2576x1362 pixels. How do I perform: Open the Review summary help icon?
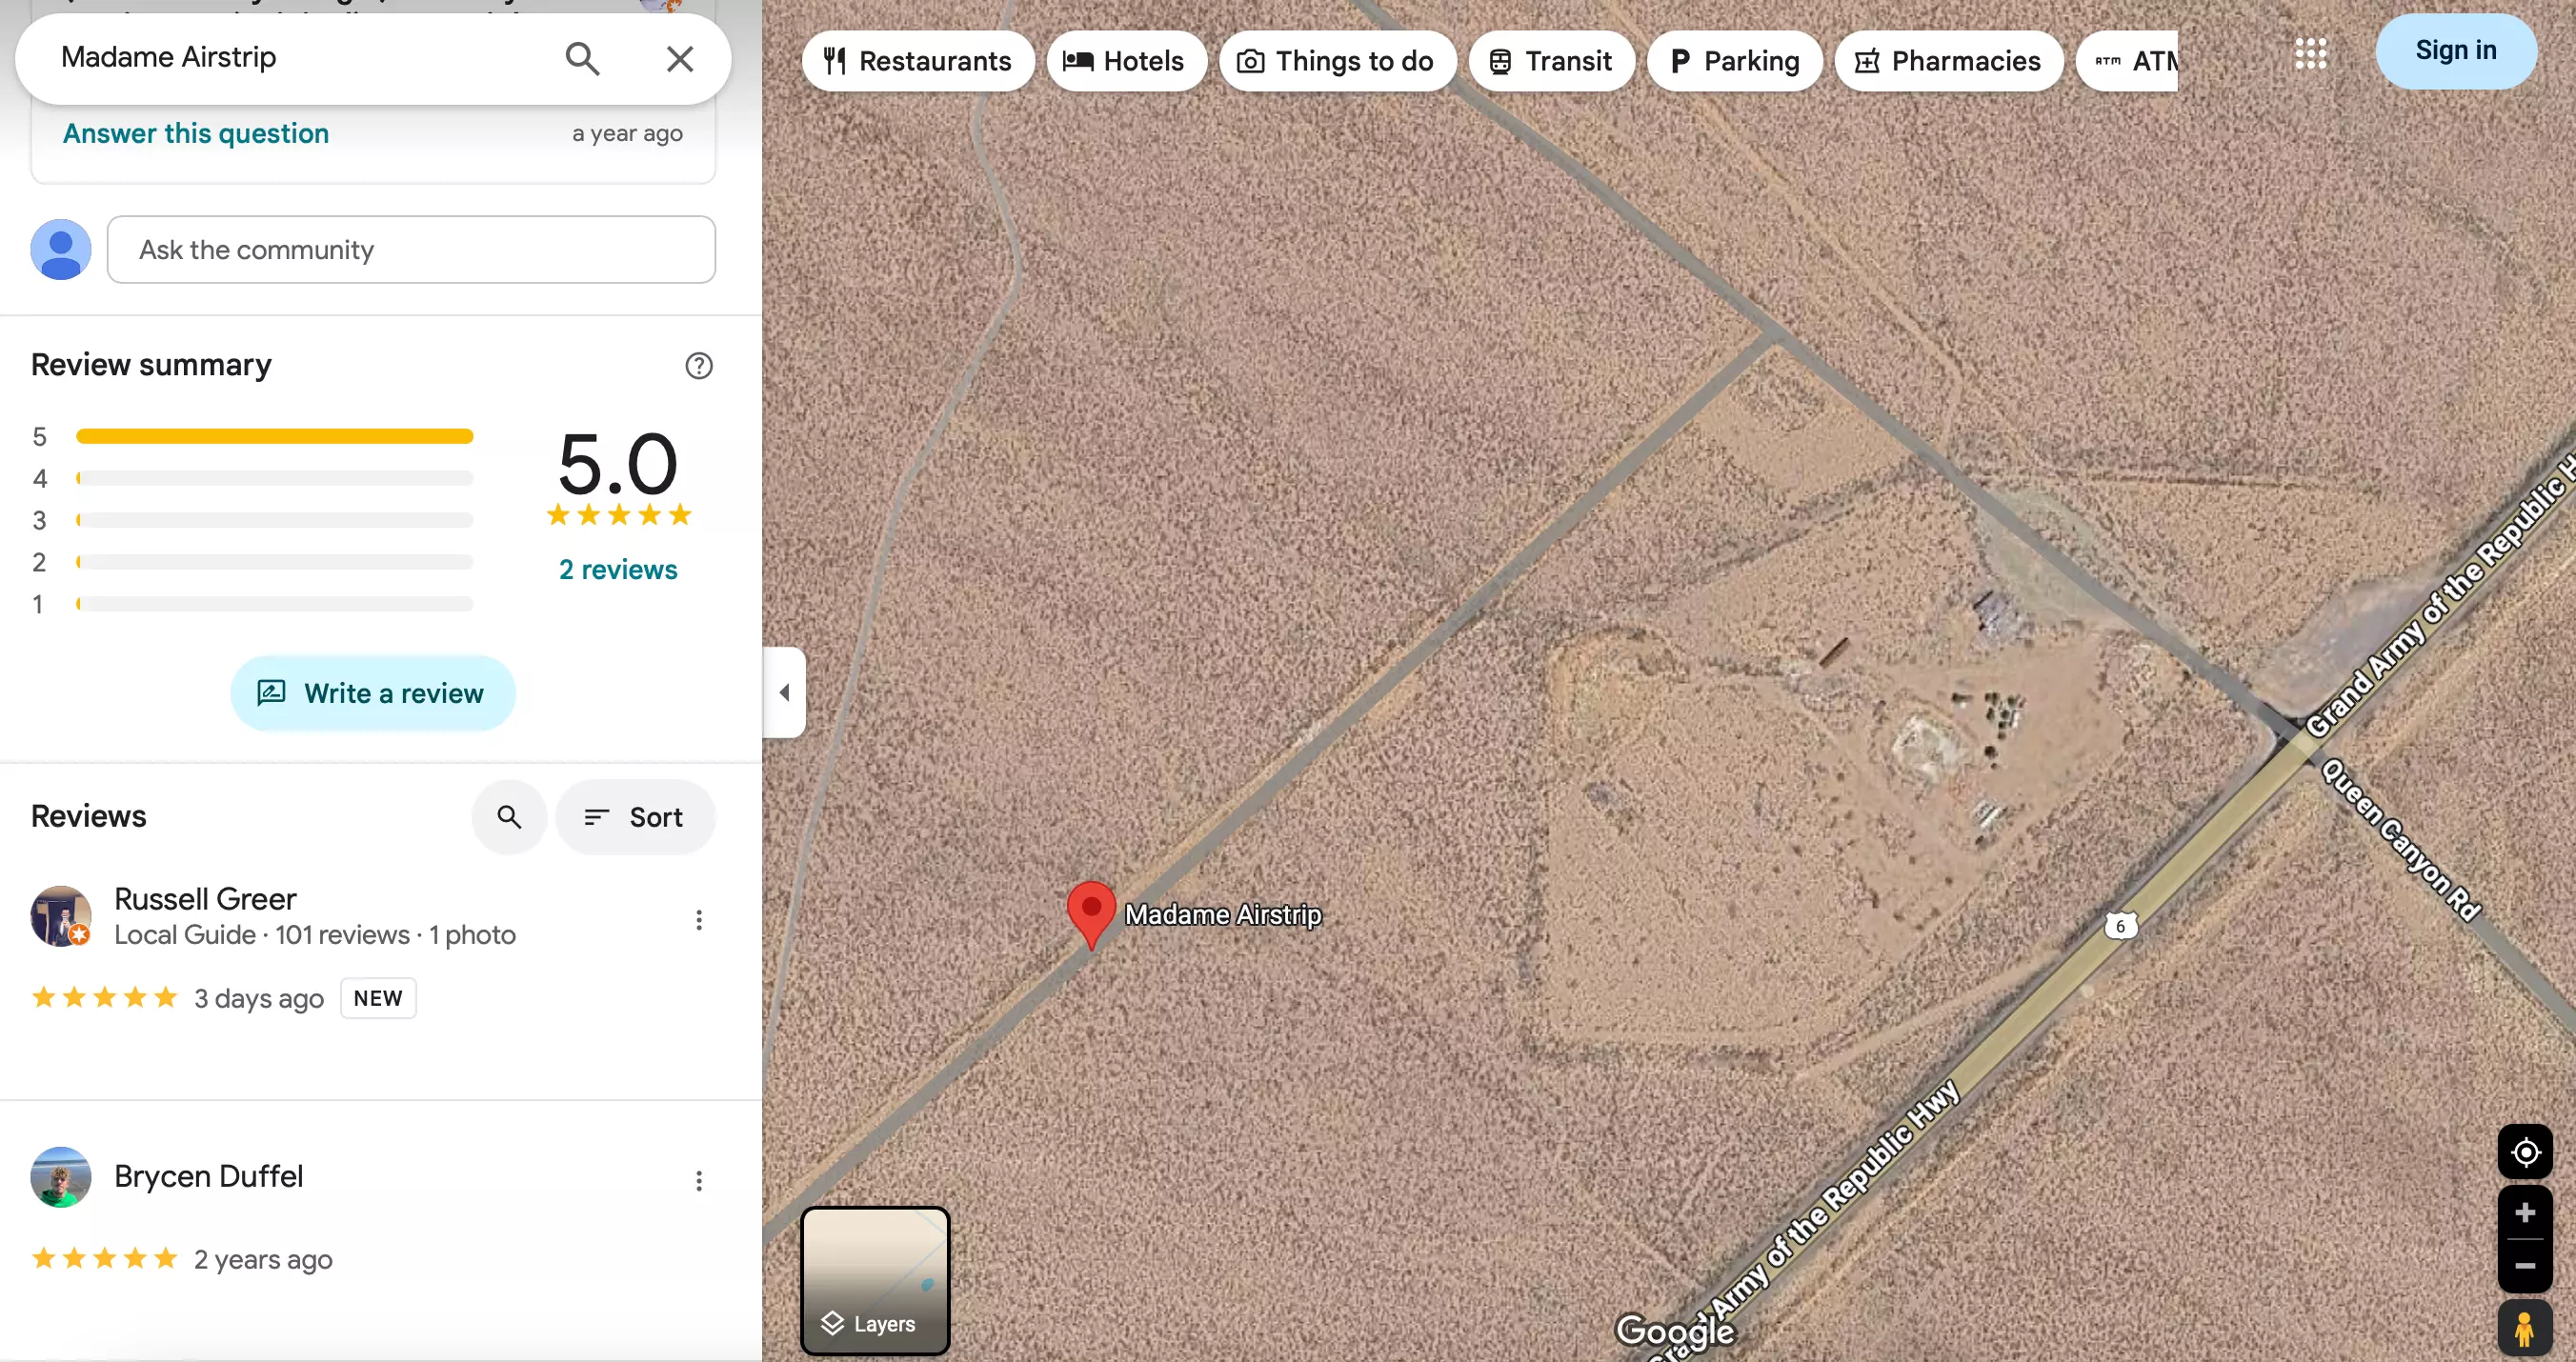coord(699,366)
